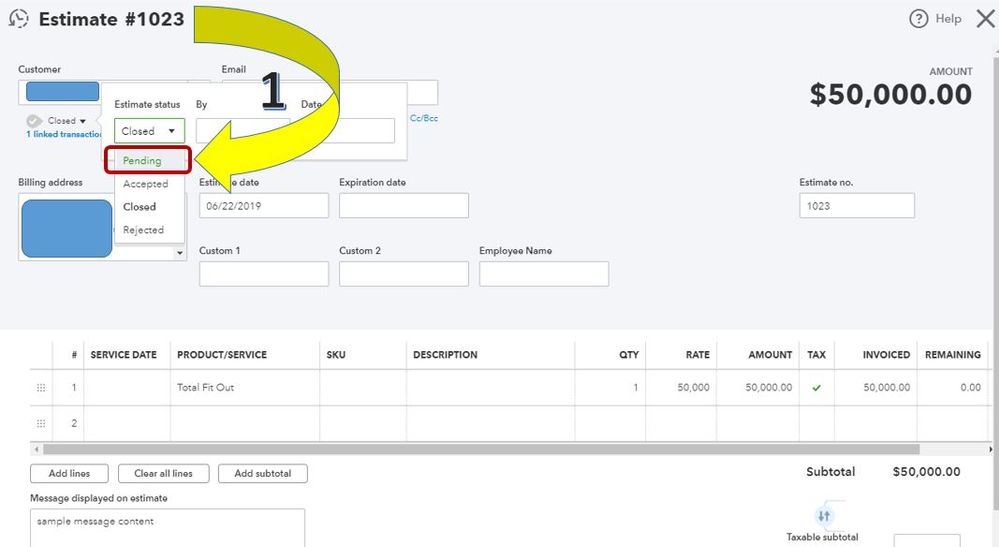This screenshot has width=999, height=547.
Task: Click the Total Fit Out product cell
Action: coord(245,387)
